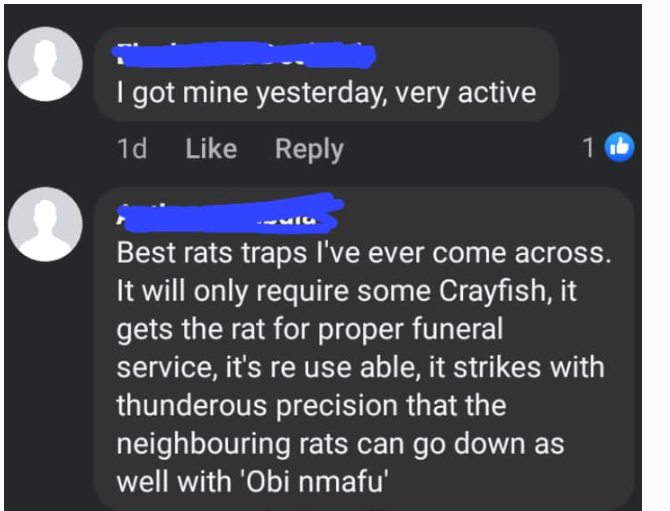Click the quoted text 'Obi nmafu'
This screenshot has width=670, height=511.
[315, 482]
